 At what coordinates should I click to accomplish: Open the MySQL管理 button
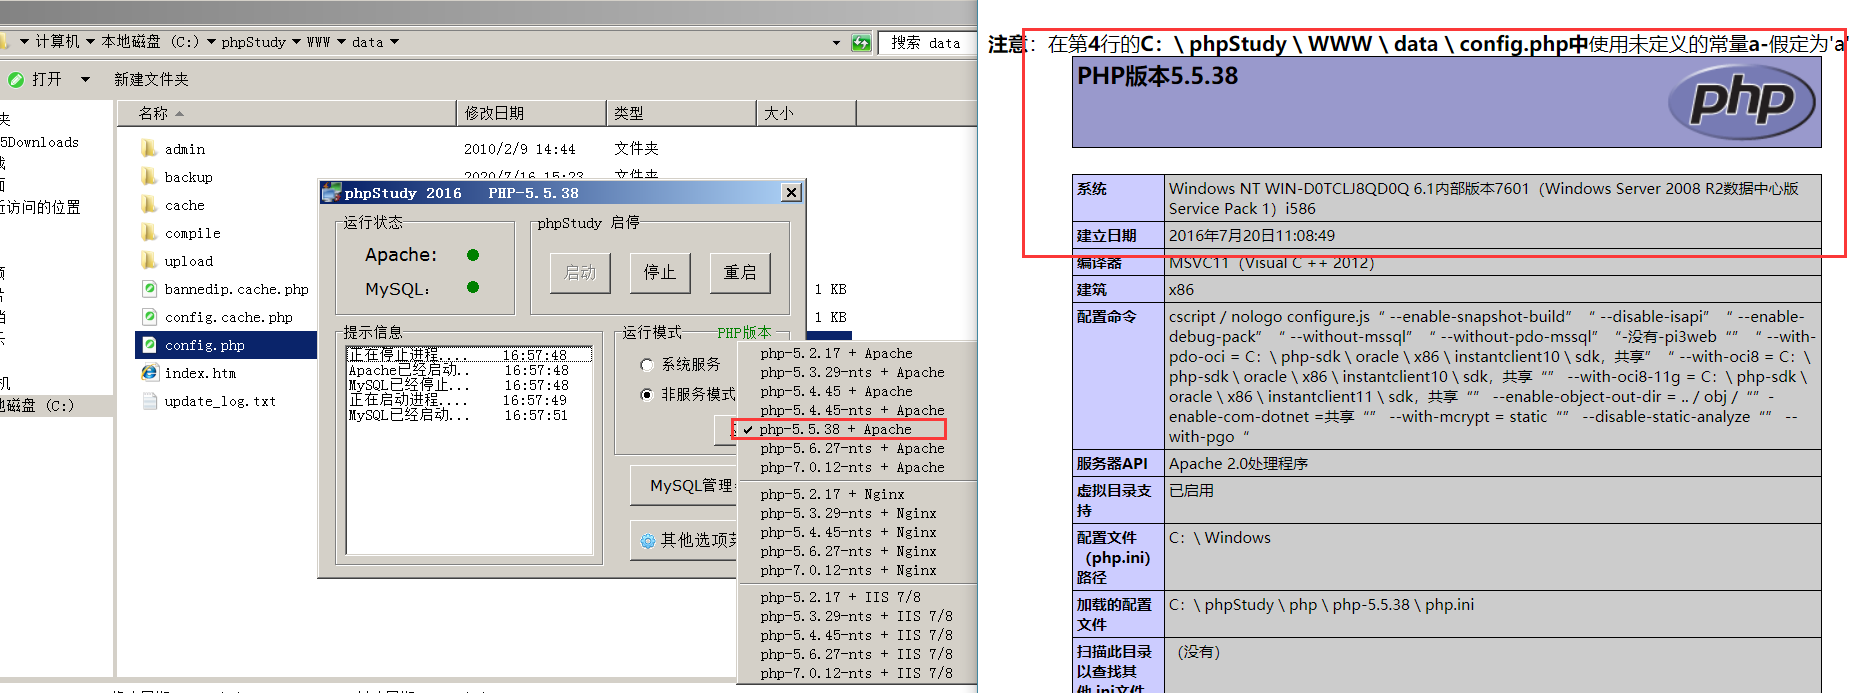click(x=684, y=485)
